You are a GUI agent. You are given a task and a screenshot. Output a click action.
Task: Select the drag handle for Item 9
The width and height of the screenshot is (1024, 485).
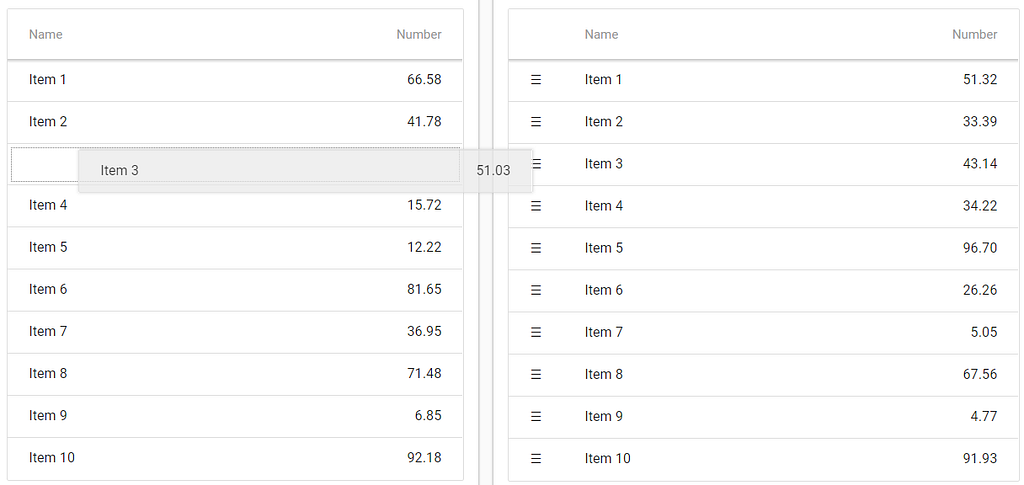pos(536,416)
